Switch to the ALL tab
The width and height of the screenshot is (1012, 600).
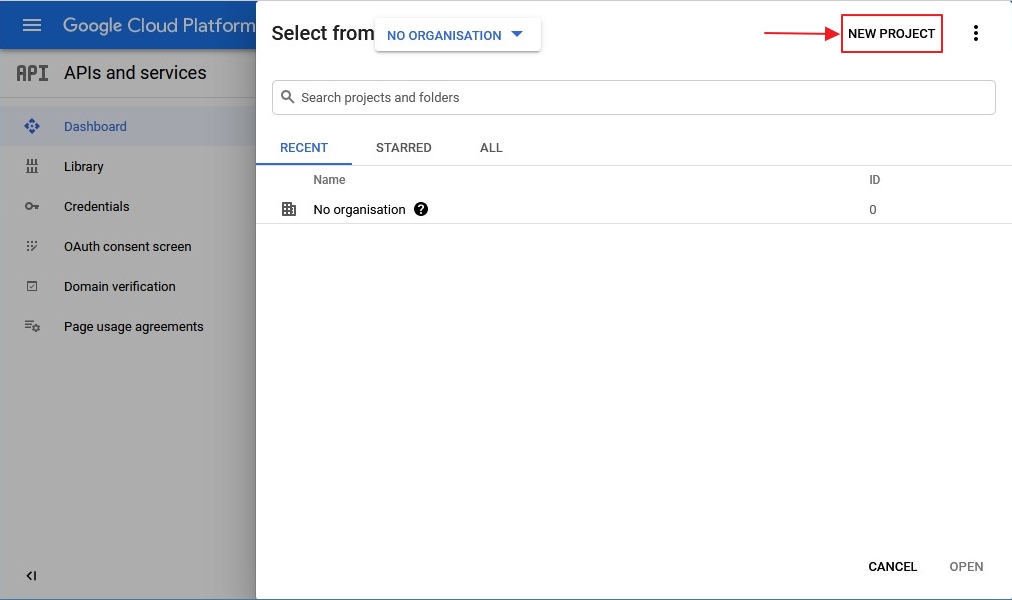pyautogui.click(x=491, y=148)
